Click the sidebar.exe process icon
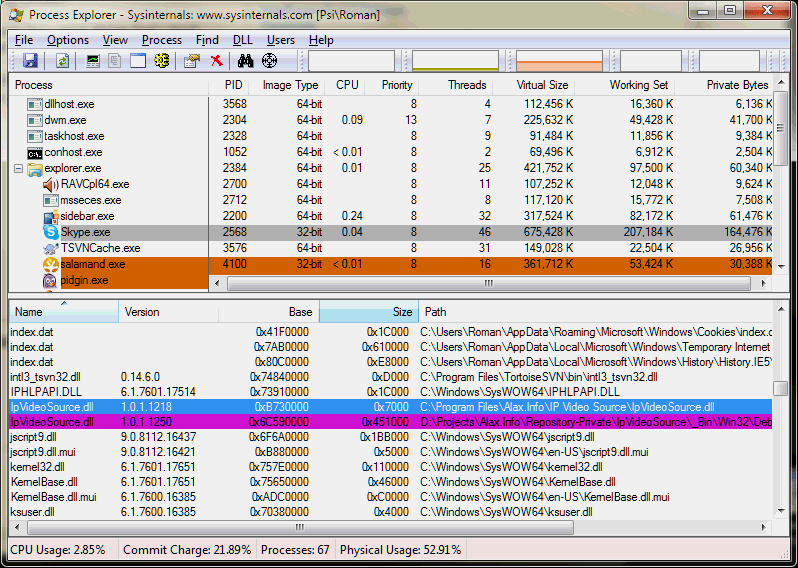The image size is (798, 568). pos(51,216)
